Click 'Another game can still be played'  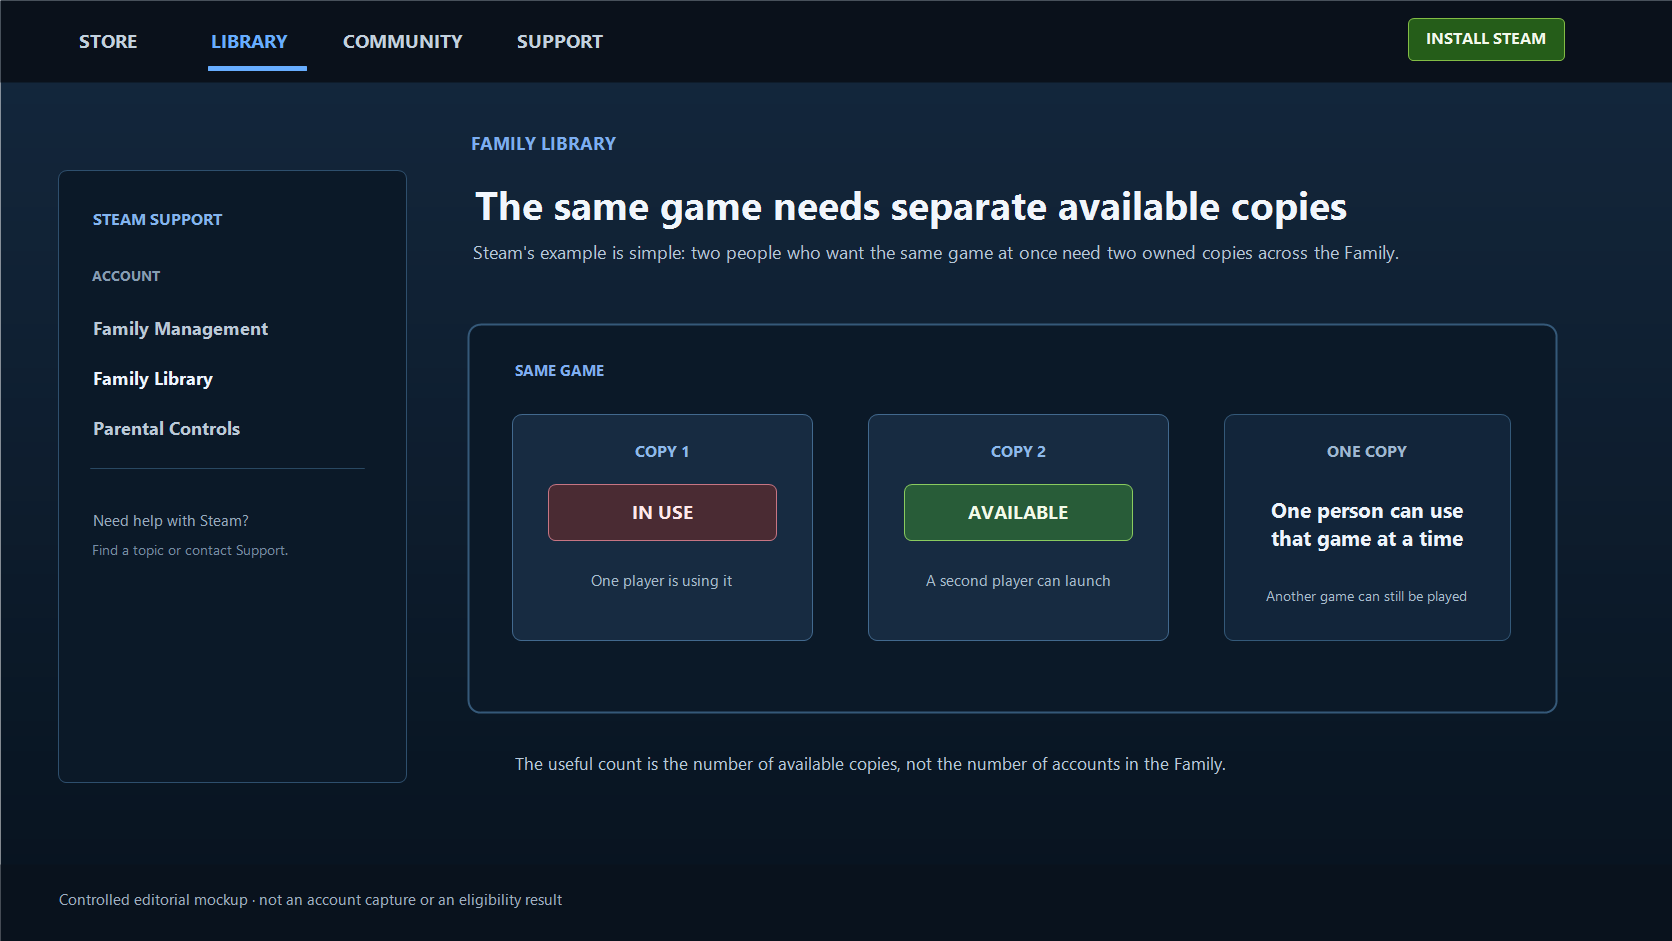click(1366, 596)
